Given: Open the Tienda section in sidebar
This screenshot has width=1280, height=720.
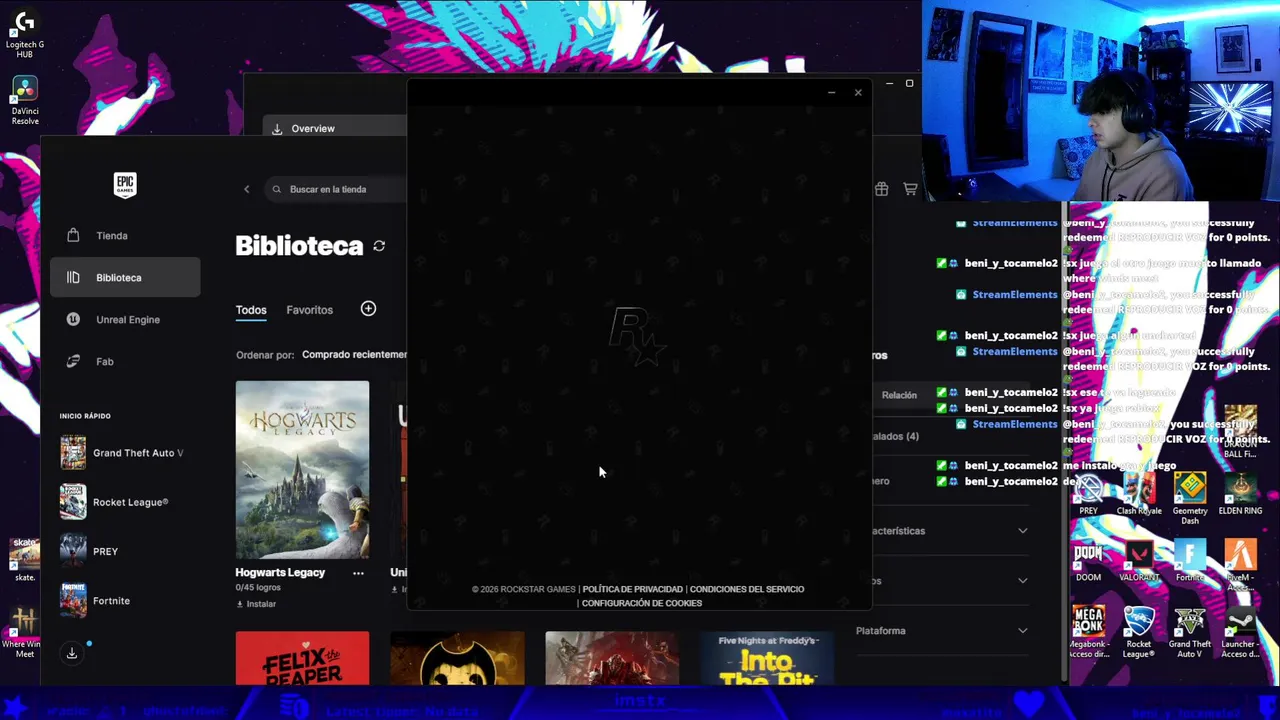Looking at the screenshot, I should pyautogui.click(x=125, y=236).
